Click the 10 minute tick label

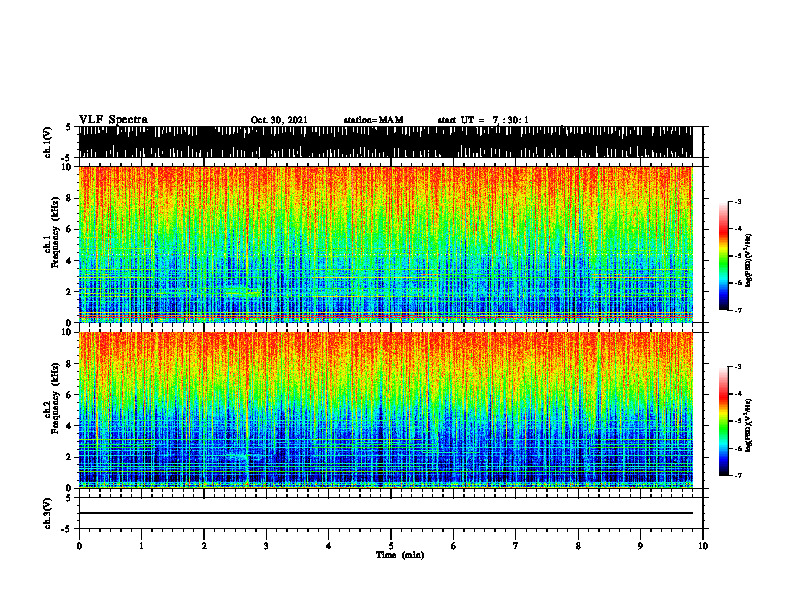(703, 546)
